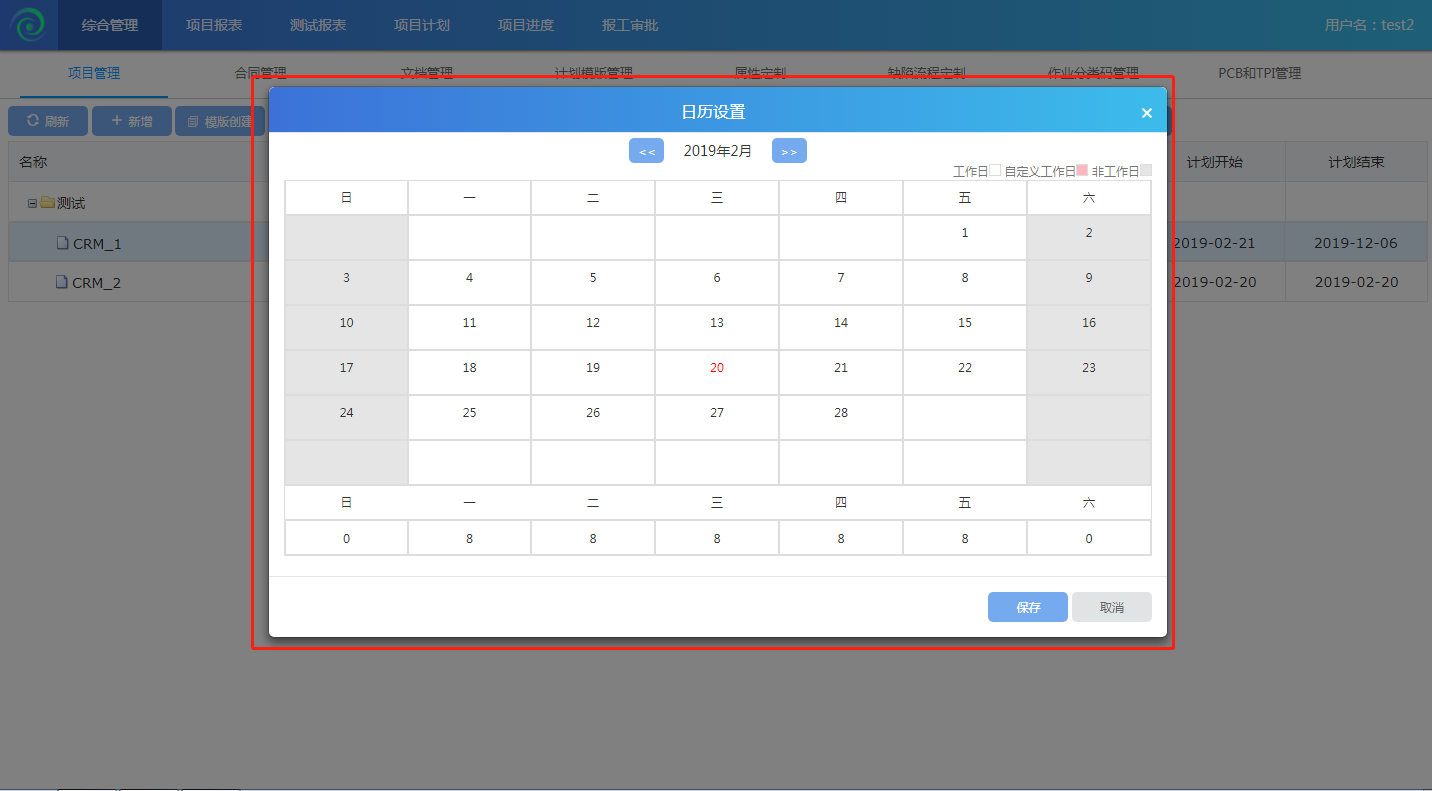The image size is (1432, 791).
Task: Click Monday's work hours cell showing 8
Action: click(469, 538)
